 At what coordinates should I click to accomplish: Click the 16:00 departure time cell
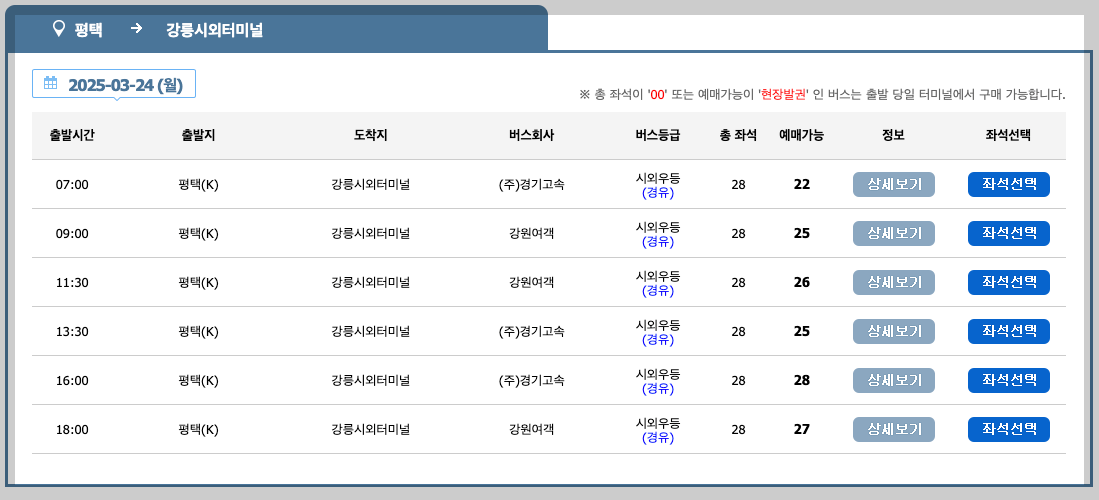(72, 381)
